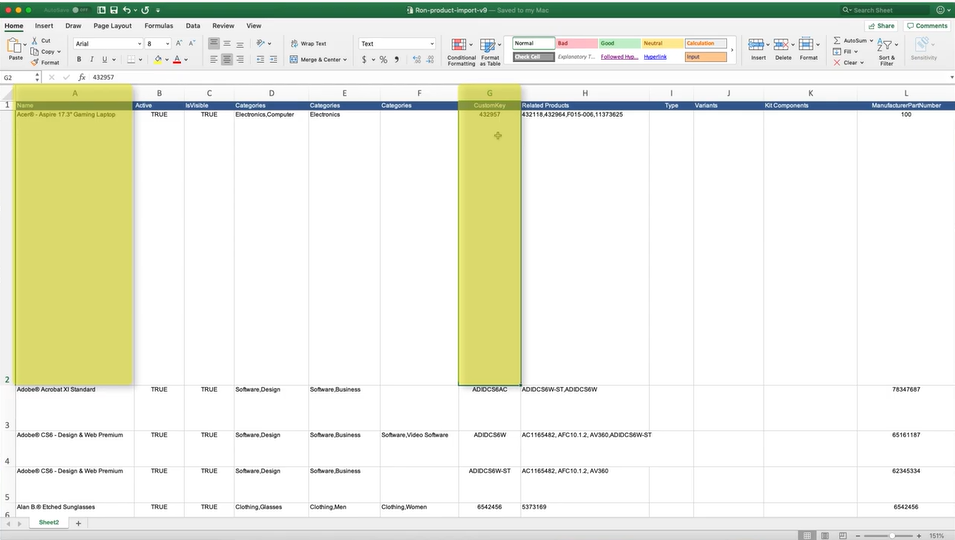Screen dimensions: 955x540
Task: Save the workbook with the floppy disk icon
Action: 114,10
